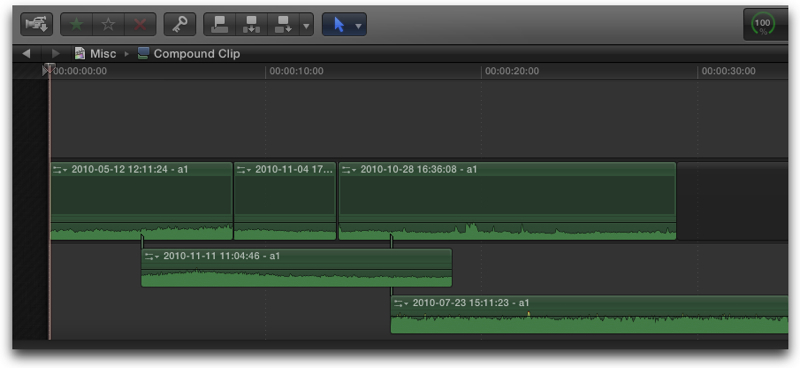The height and width of the screenshot is (368, 800).
Task: Click ruler at 00:00:30:00
Action: point(728,71)
